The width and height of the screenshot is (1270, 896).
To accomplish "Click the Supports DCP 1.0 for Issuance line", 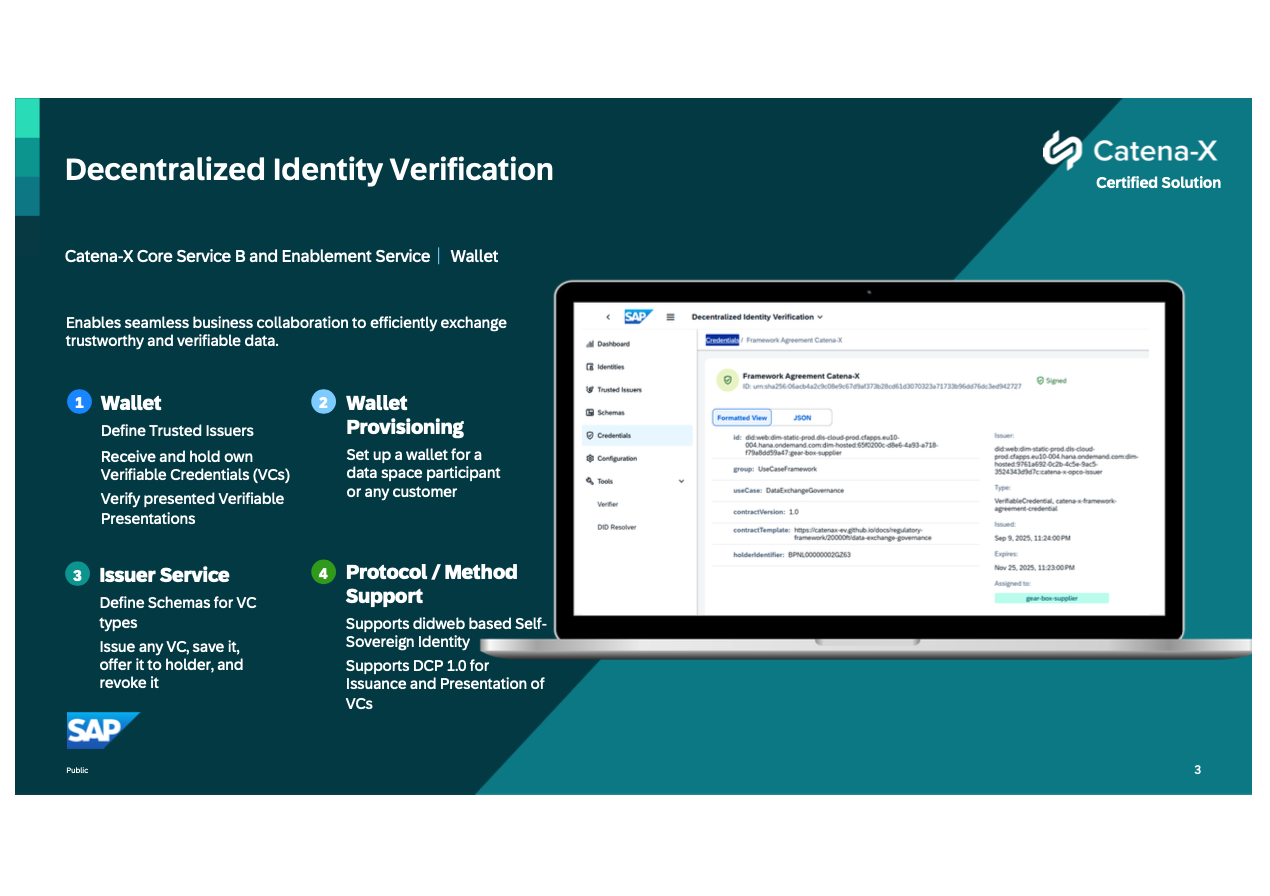I will click(x=445, y=684).
